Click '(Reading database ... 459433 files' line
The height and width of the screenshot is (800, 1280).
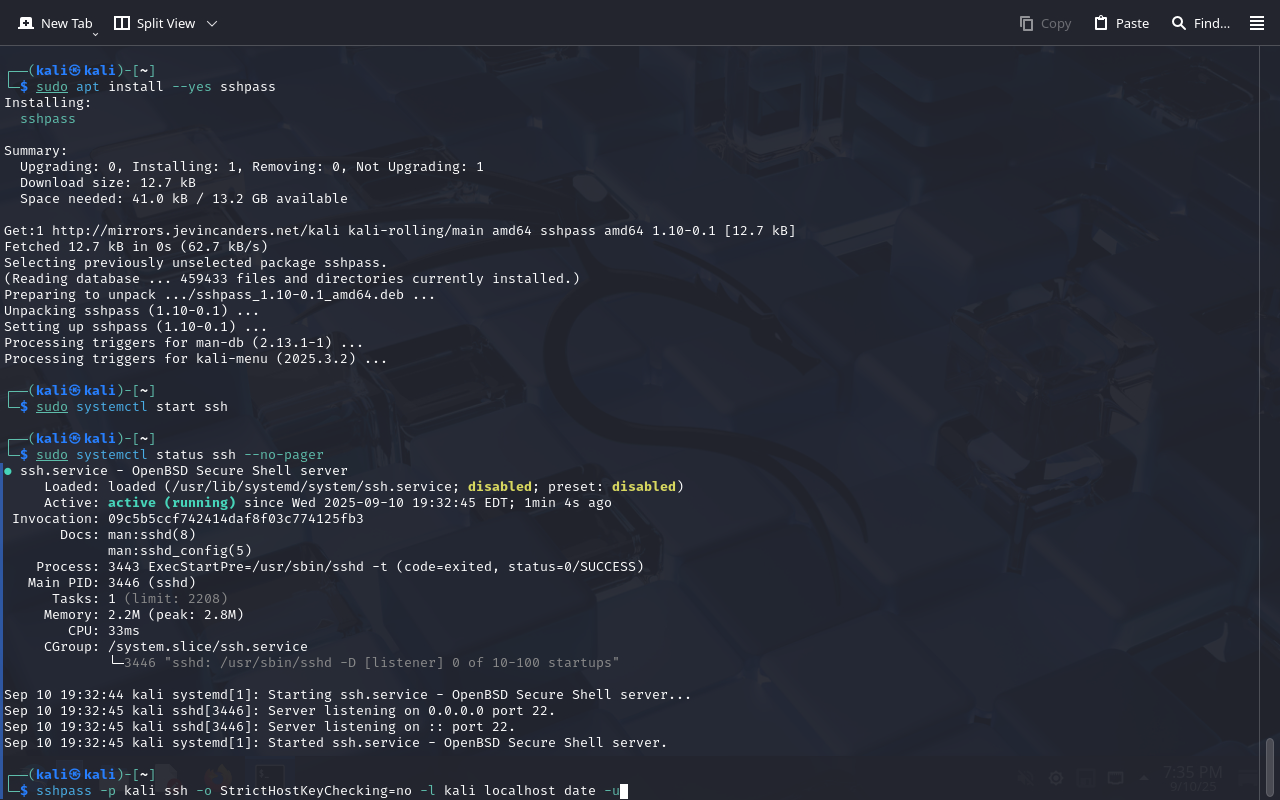click(x=292, y=279)
